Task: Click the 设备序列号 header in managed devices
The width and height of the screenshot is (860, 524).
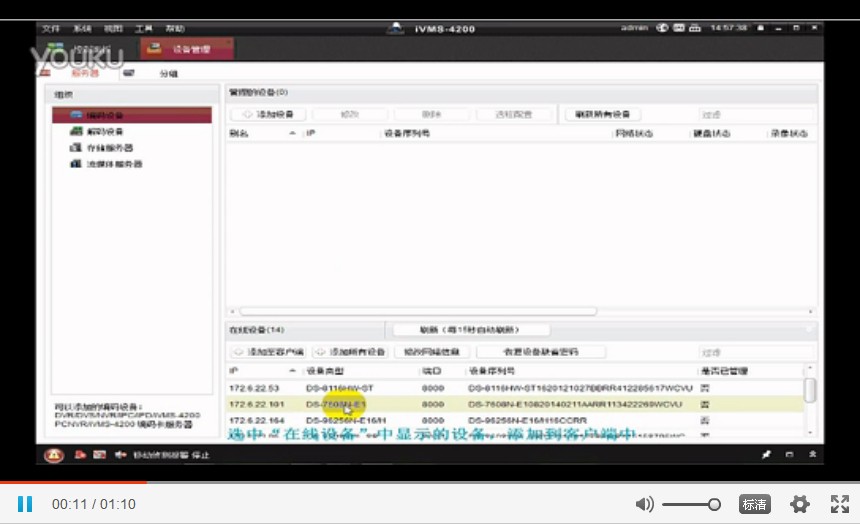Action: coord(407,133)
